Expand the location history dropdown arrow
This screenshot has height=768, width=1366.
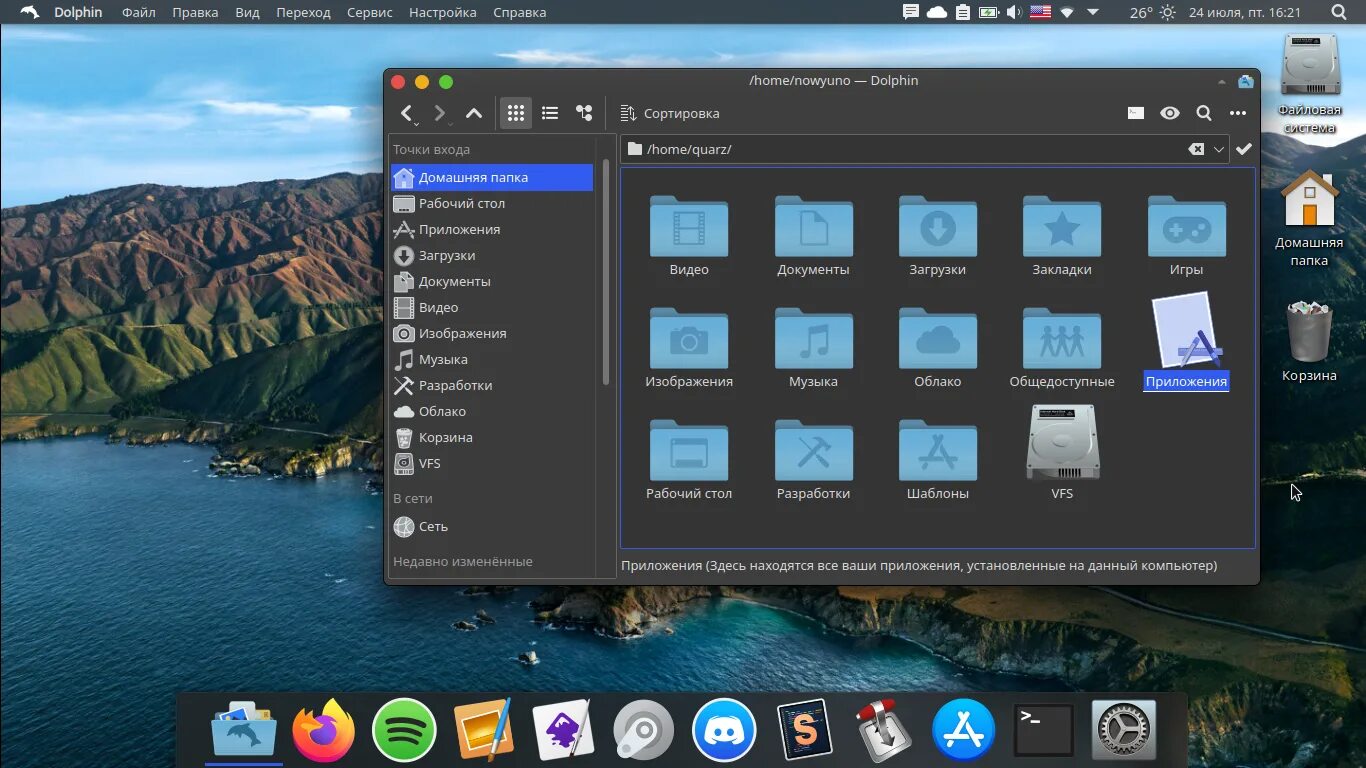tap(1219, 149)
